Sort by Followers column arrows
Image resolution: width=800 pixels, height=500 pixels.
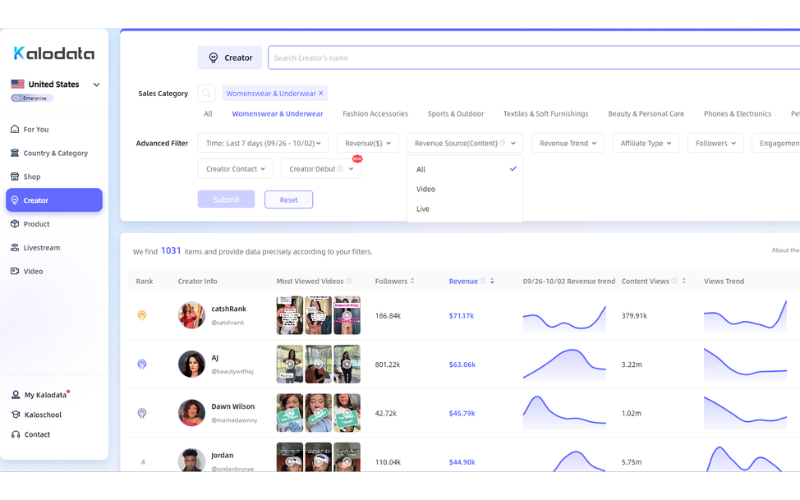pyautogui.click(x=412, y=281)
